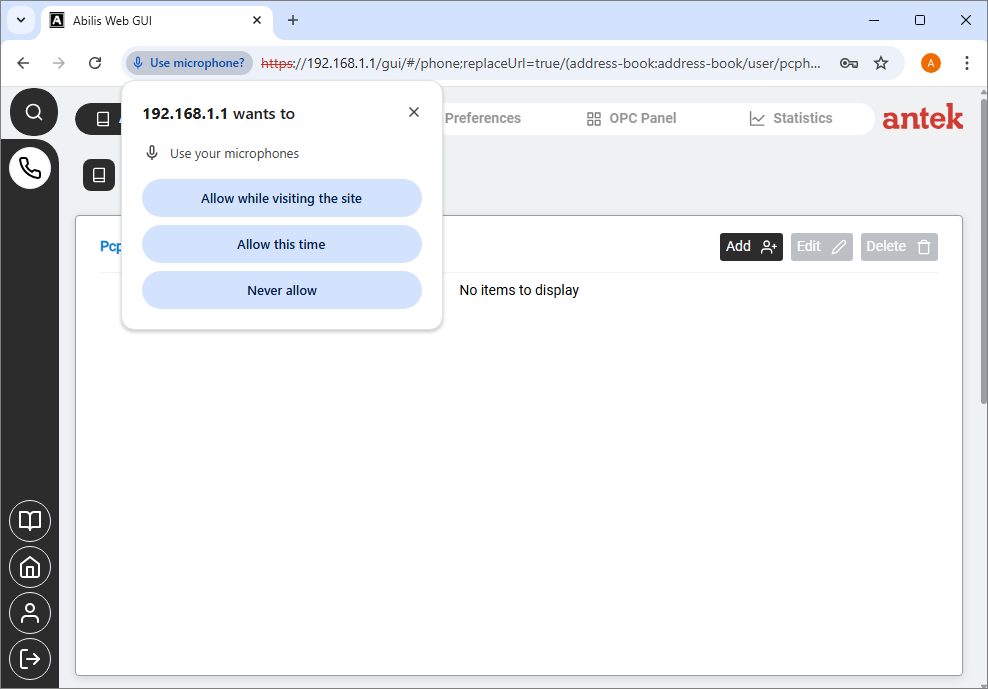Open the phone icon in sidebar
988x689 pixels.
click(30, 168)
